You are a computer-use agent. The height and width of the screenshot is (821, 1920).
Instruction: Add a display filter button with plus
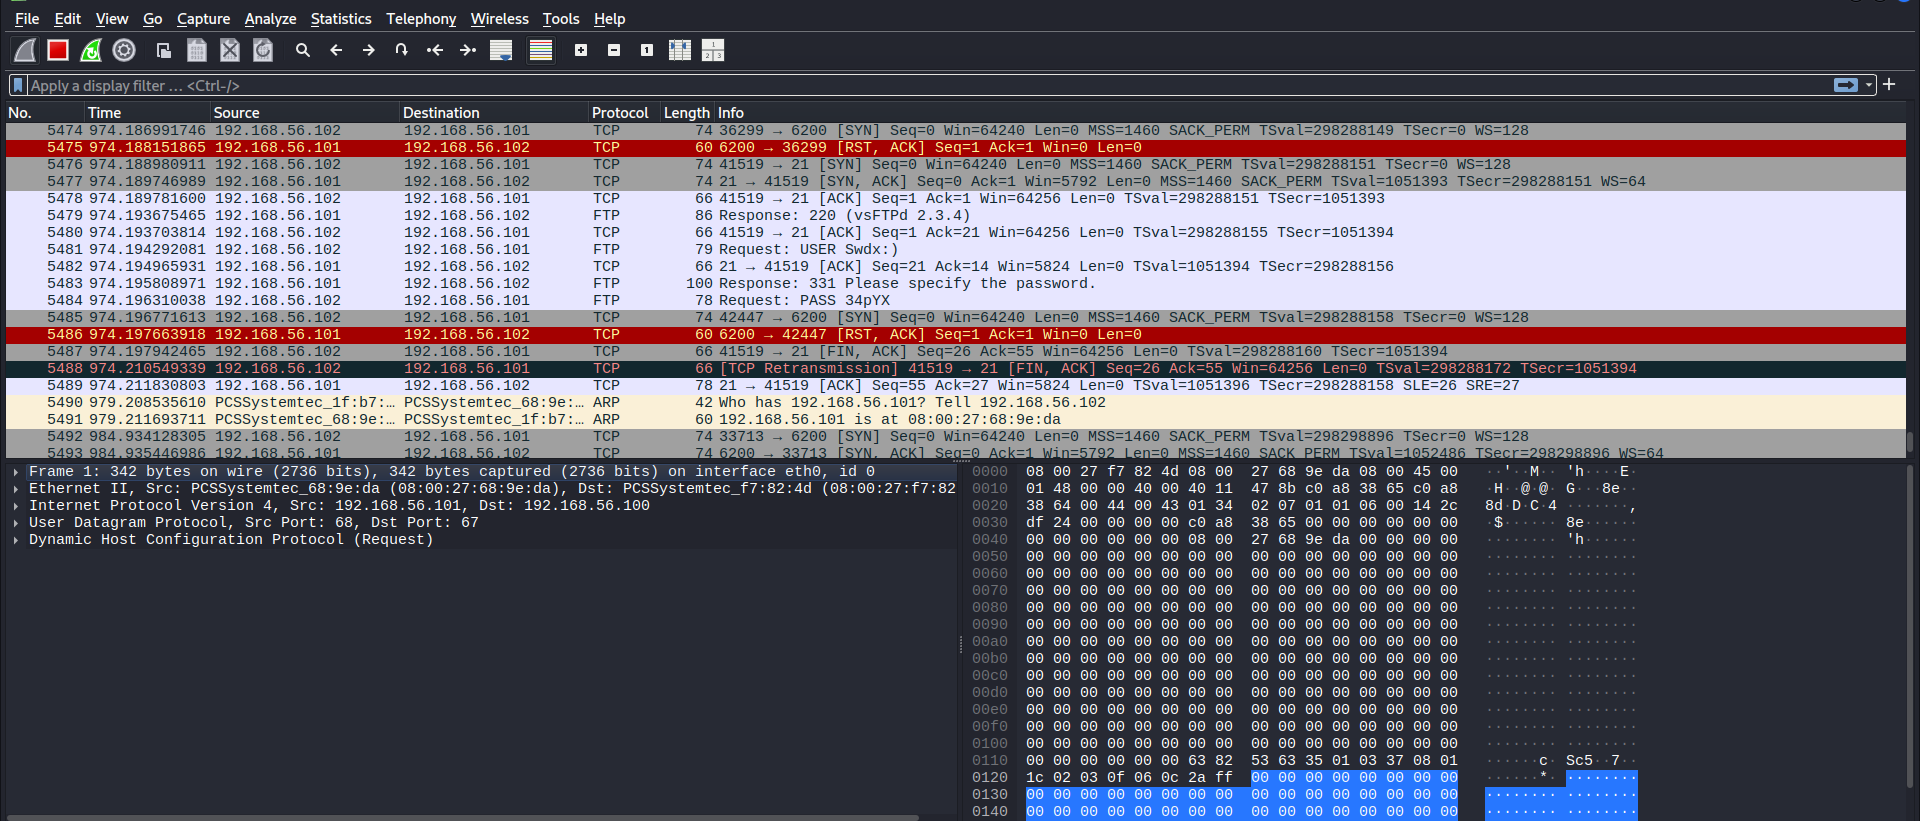1889,85
